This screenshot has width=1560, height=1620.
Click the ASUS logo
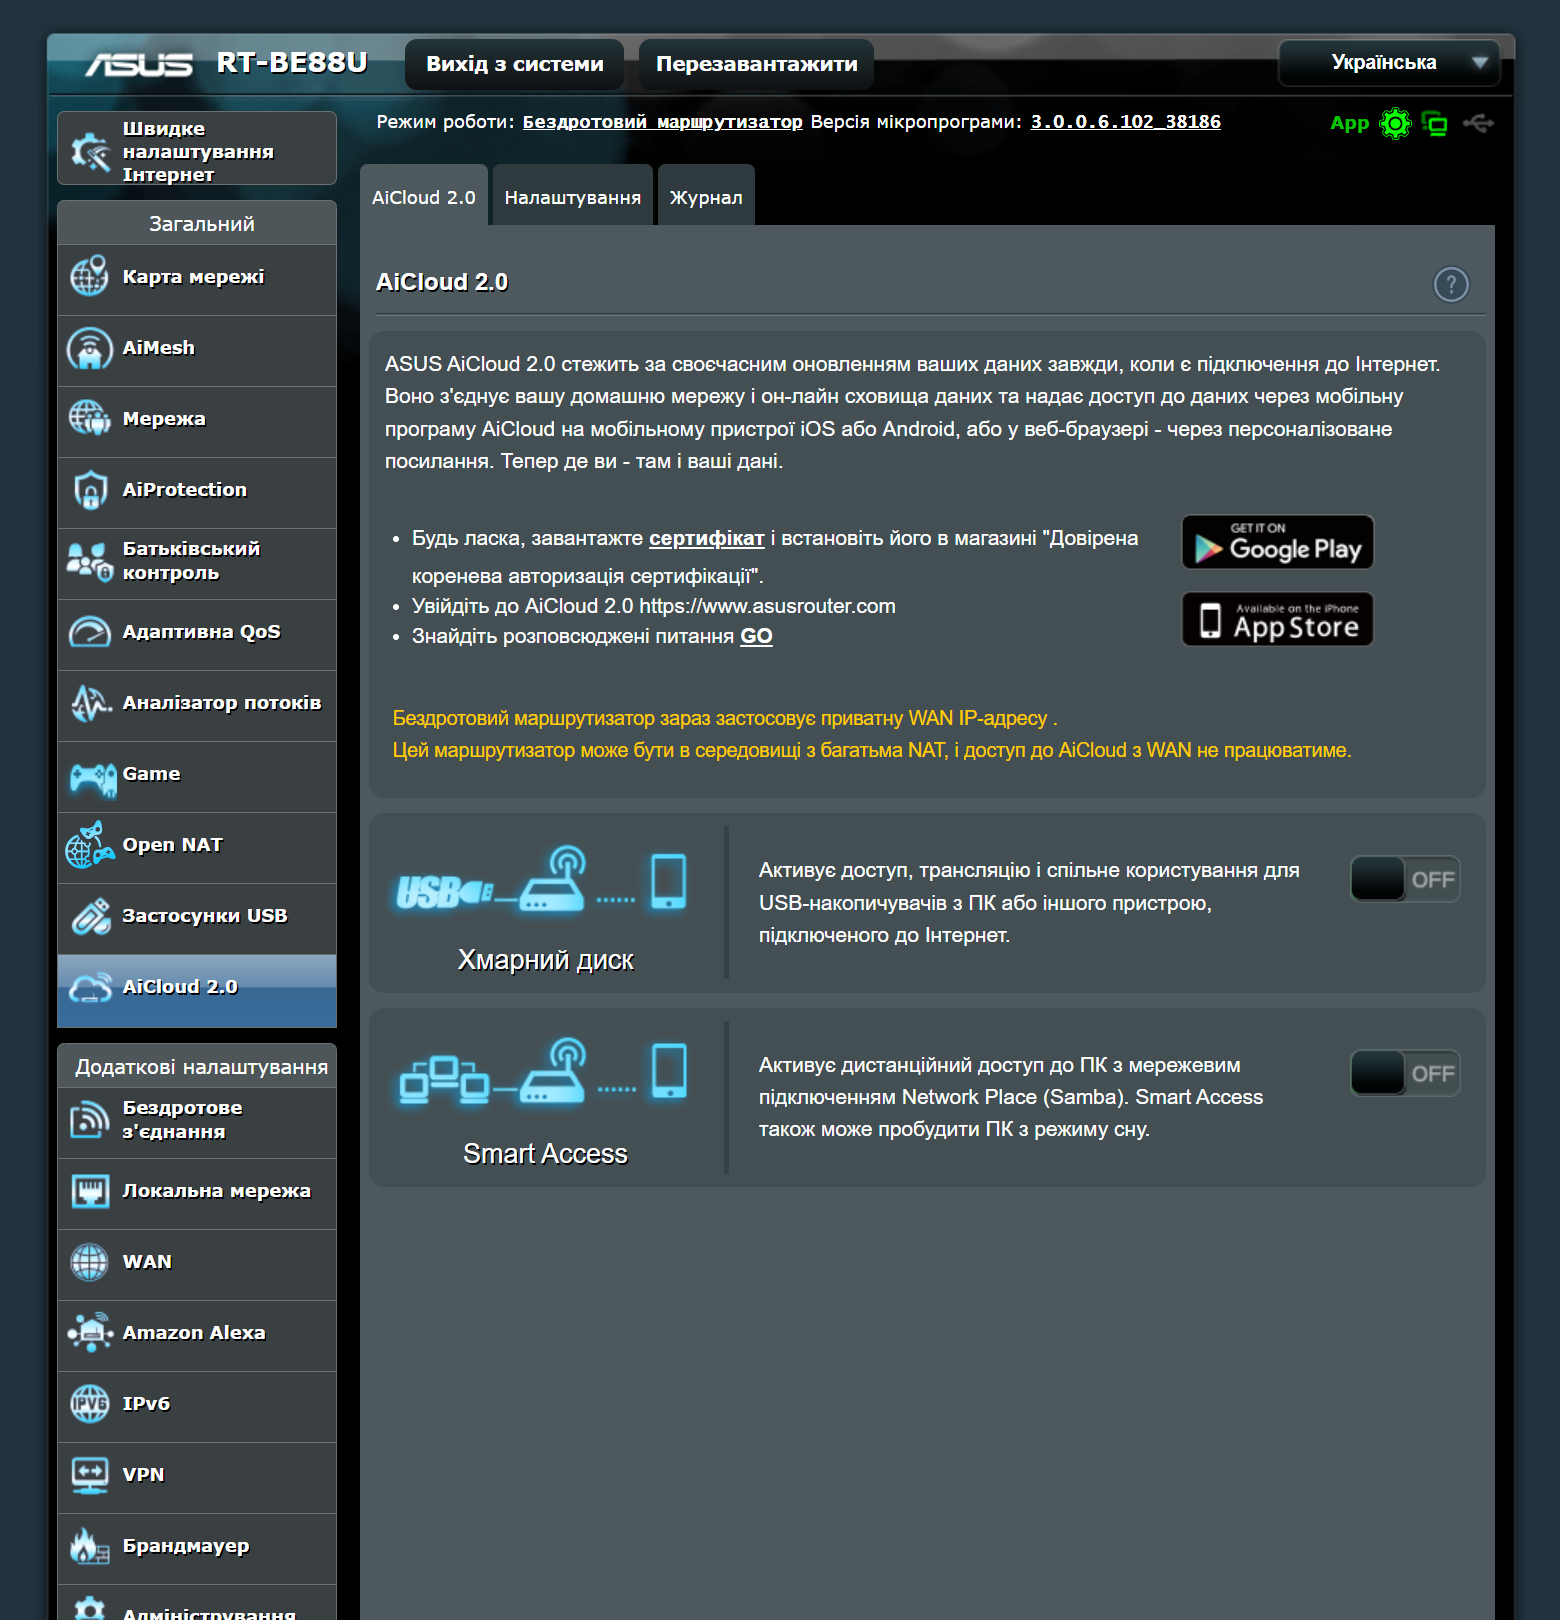(x=139, y=65)
